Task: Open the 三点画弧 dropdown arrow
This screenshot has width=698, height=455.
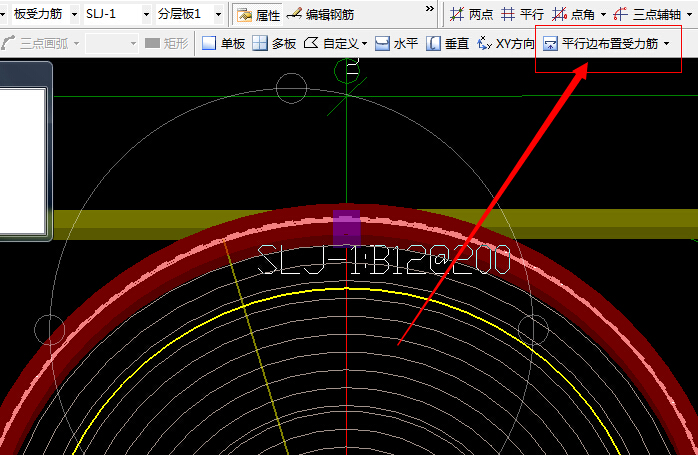Action: pos(77,43)
